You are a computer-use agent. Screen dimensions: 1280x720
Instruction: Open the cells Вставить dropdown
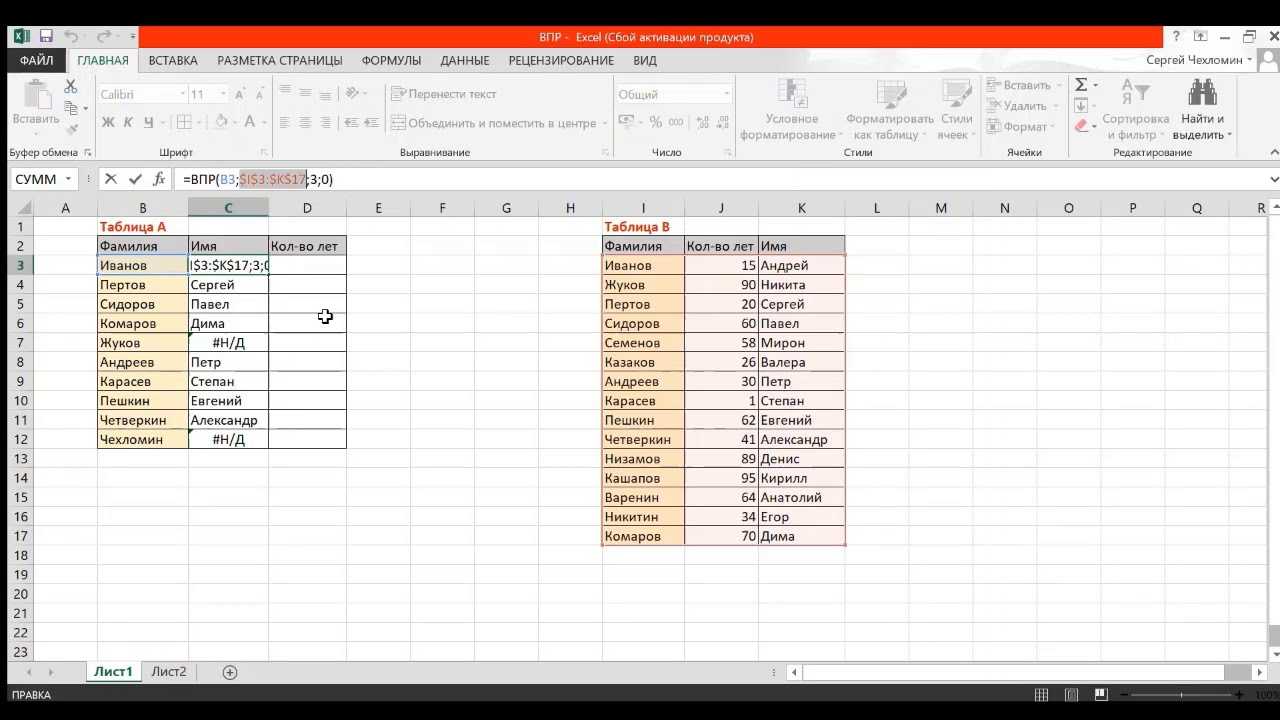1024,86
